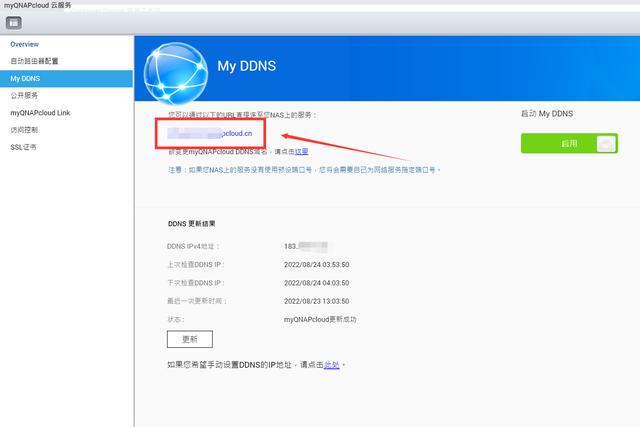Screen dimensions: 640x427
Task: Click the My DDNS globe icon
Action: [x=176, y=73]
